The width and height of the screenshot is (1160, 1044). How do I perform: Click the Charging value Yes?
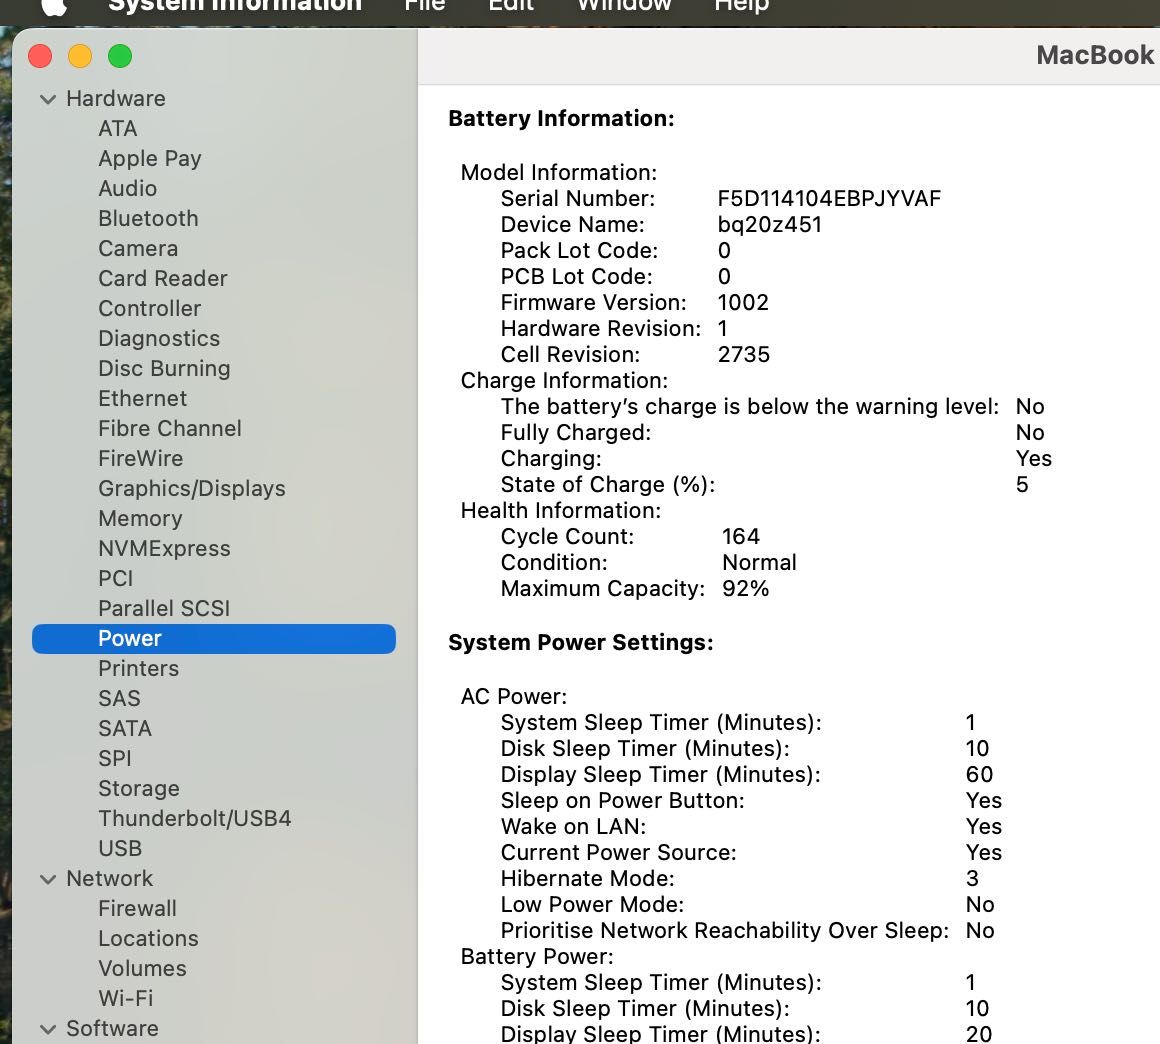click(x=1033, y=459)
